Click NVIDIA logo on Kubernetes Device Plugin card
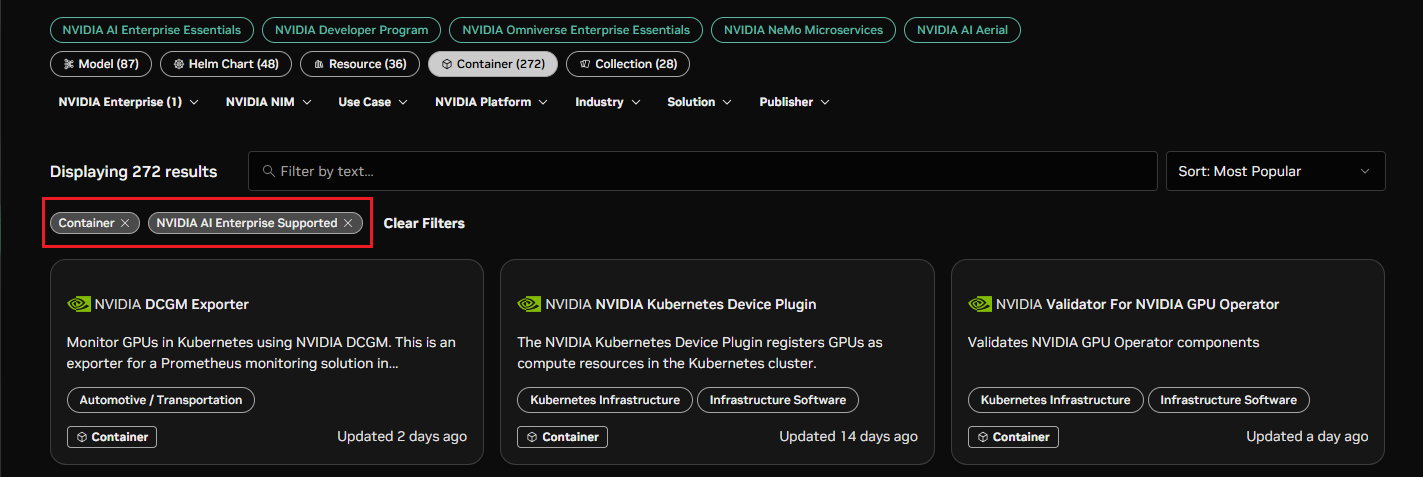Screen dimensions: 1423x477 click(x=529, y=304)
